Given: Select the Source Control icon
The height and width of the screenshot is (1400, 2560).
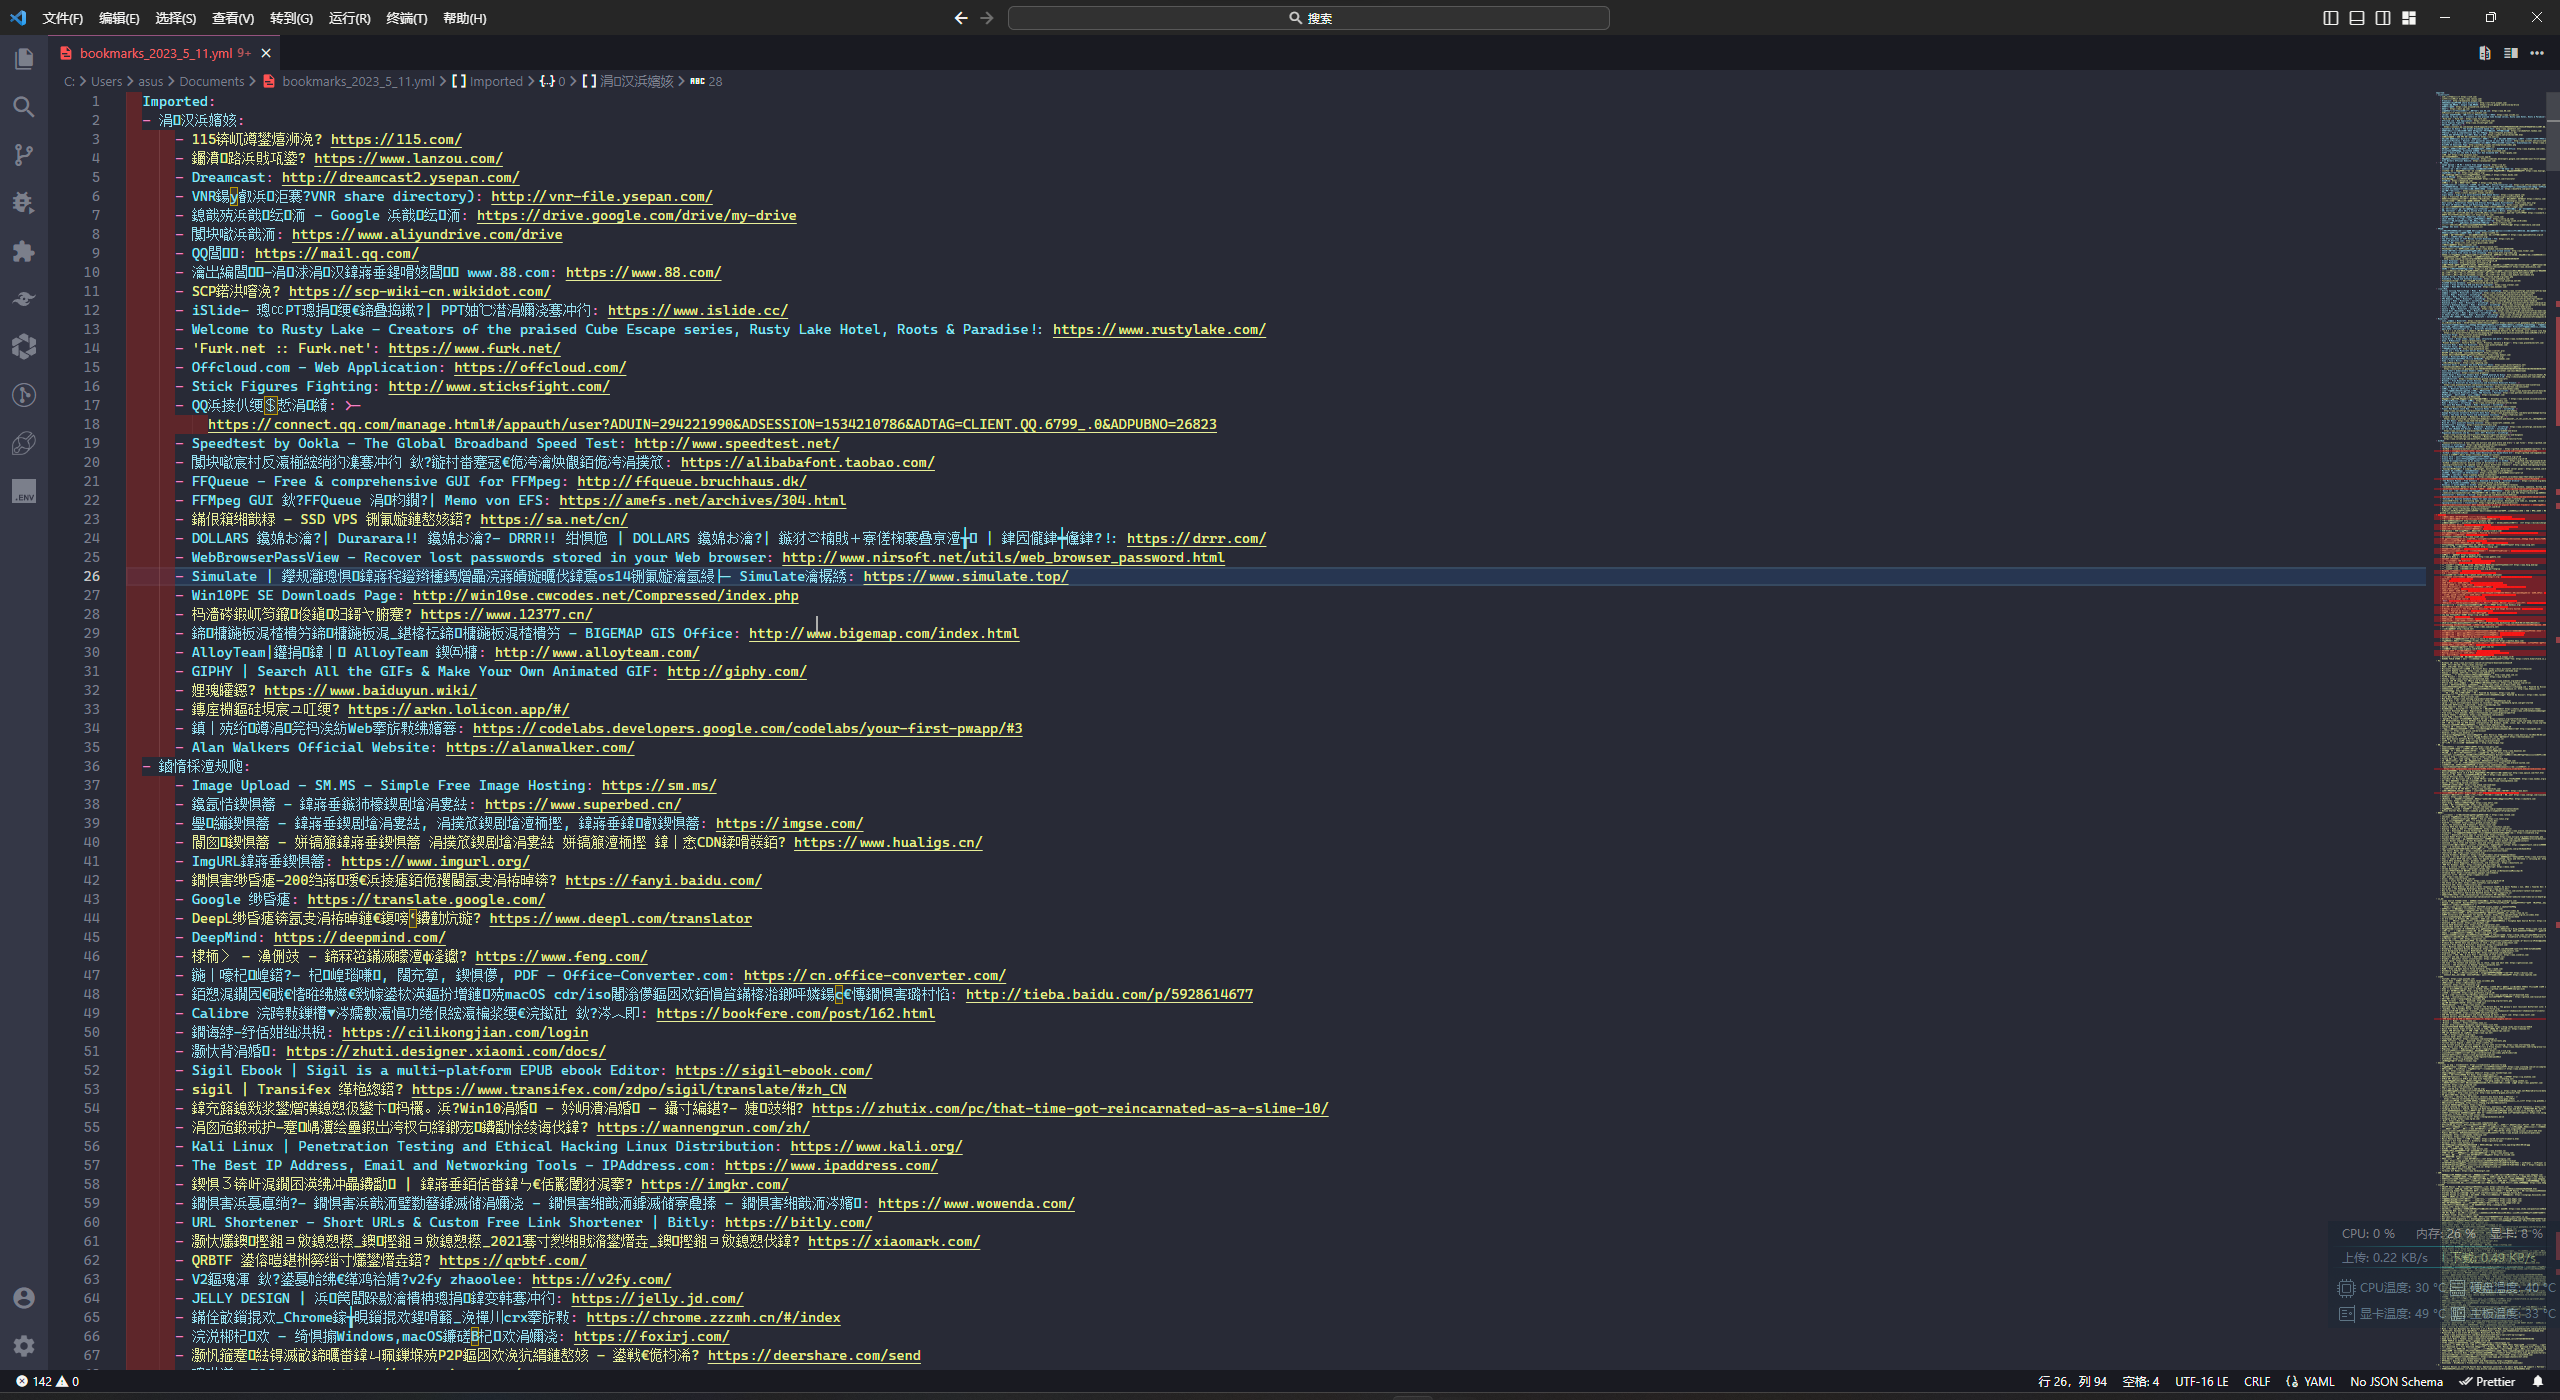Looking at the screenshot, I should pos(24,155).
